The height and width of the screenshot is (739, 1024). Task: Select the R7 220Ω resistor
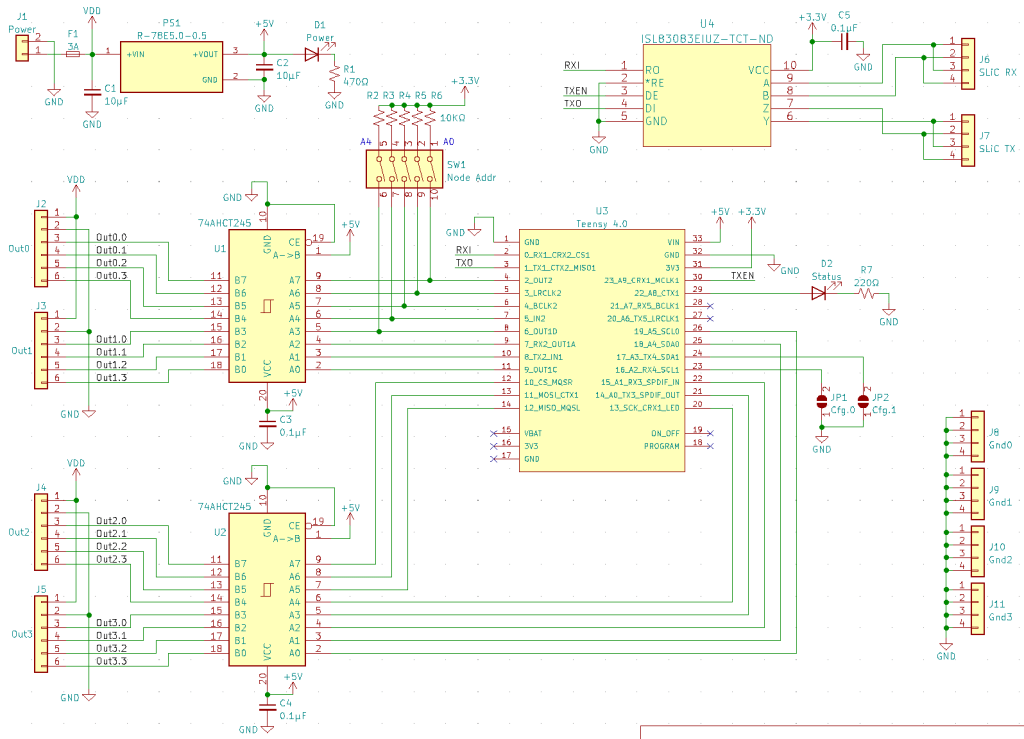866,293
